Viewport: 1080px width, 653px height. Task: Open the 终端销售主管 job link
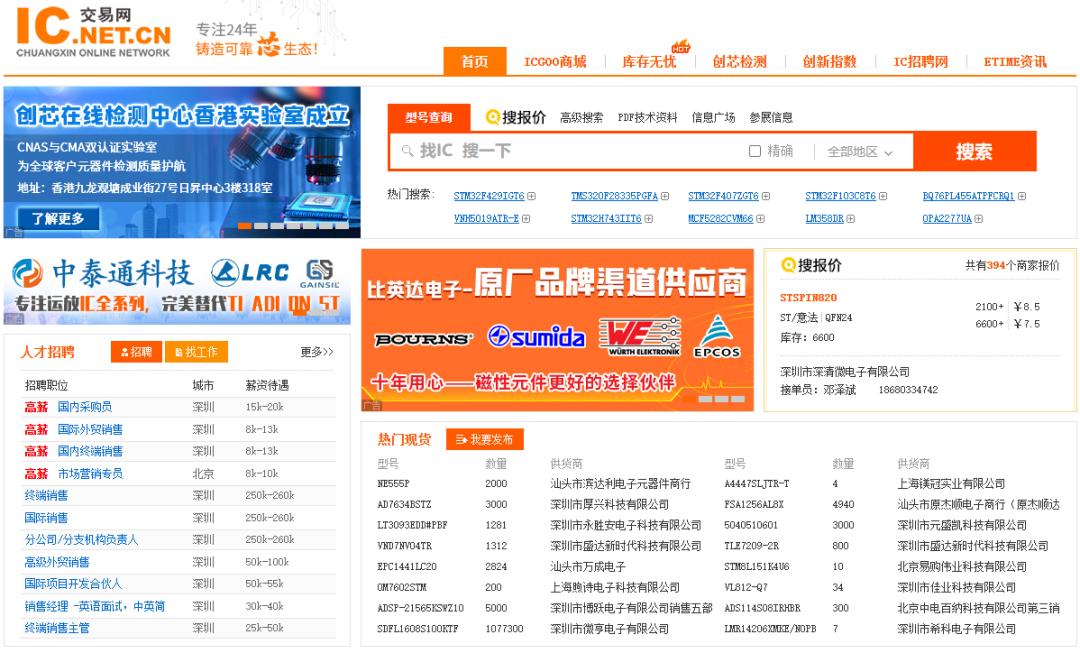57,628
